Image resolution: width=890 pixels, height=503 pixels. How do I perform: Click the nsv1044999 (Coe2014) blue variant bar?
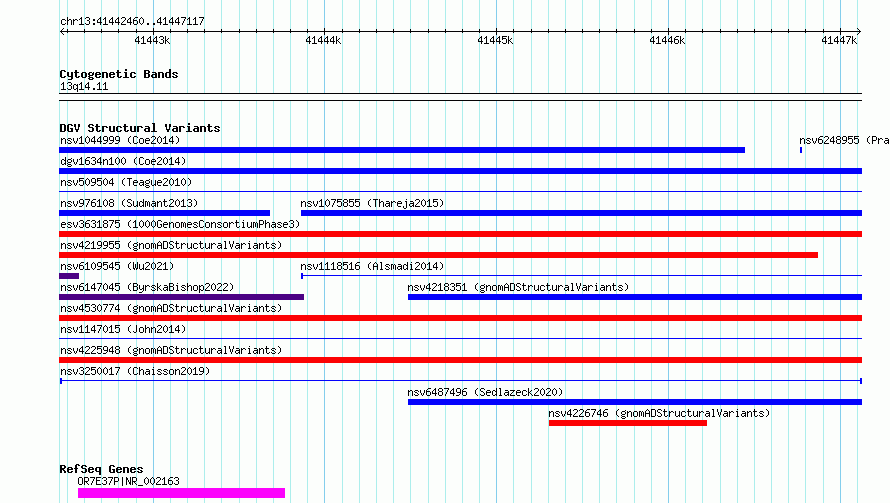coord(402,150)
